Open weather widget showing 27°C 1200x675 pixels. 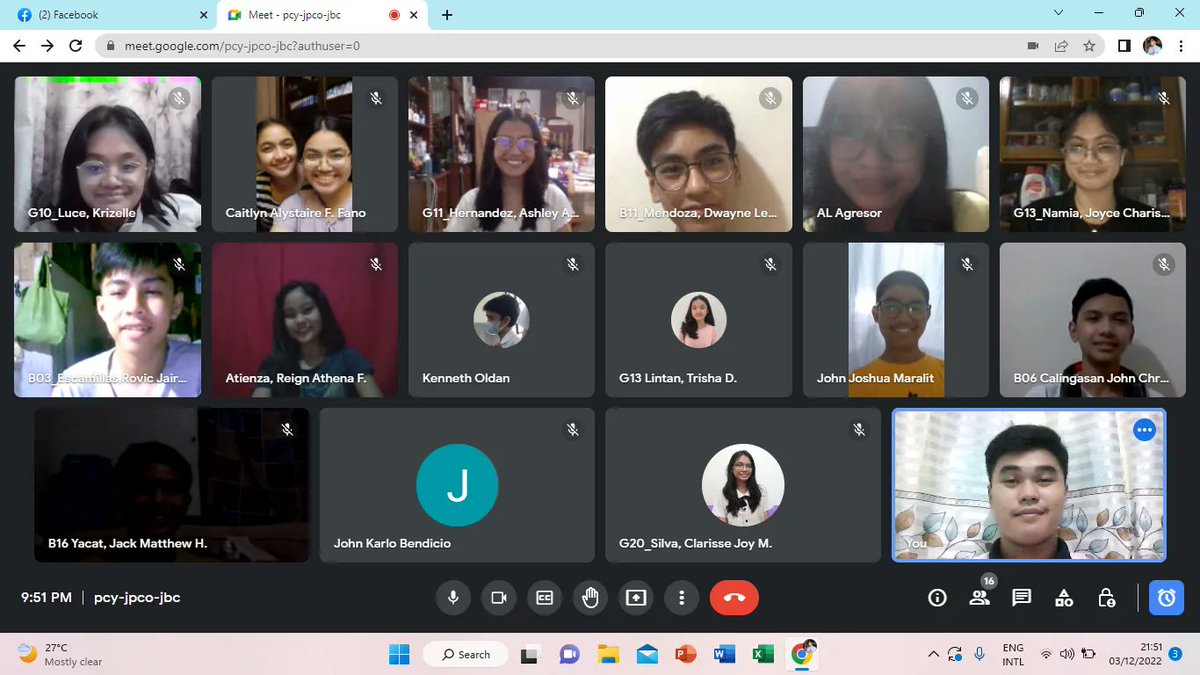(x=62, y=654)
